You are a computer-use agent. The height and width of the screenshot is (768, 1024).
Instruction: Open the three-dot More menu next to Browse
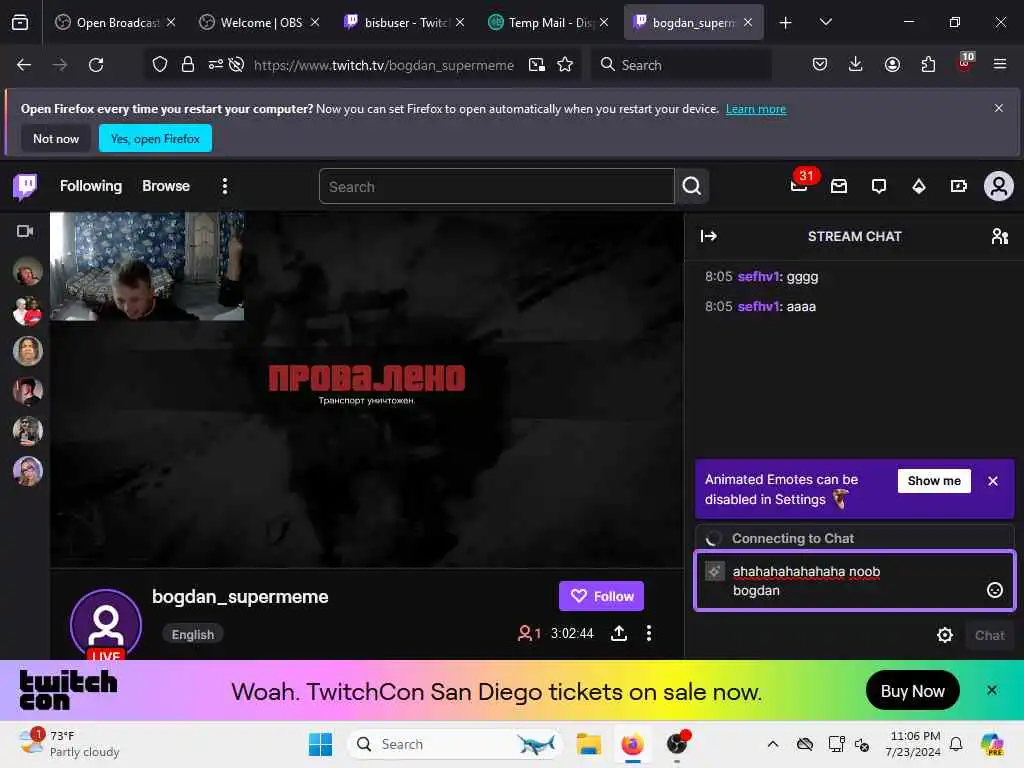click(x=225, y=187)
